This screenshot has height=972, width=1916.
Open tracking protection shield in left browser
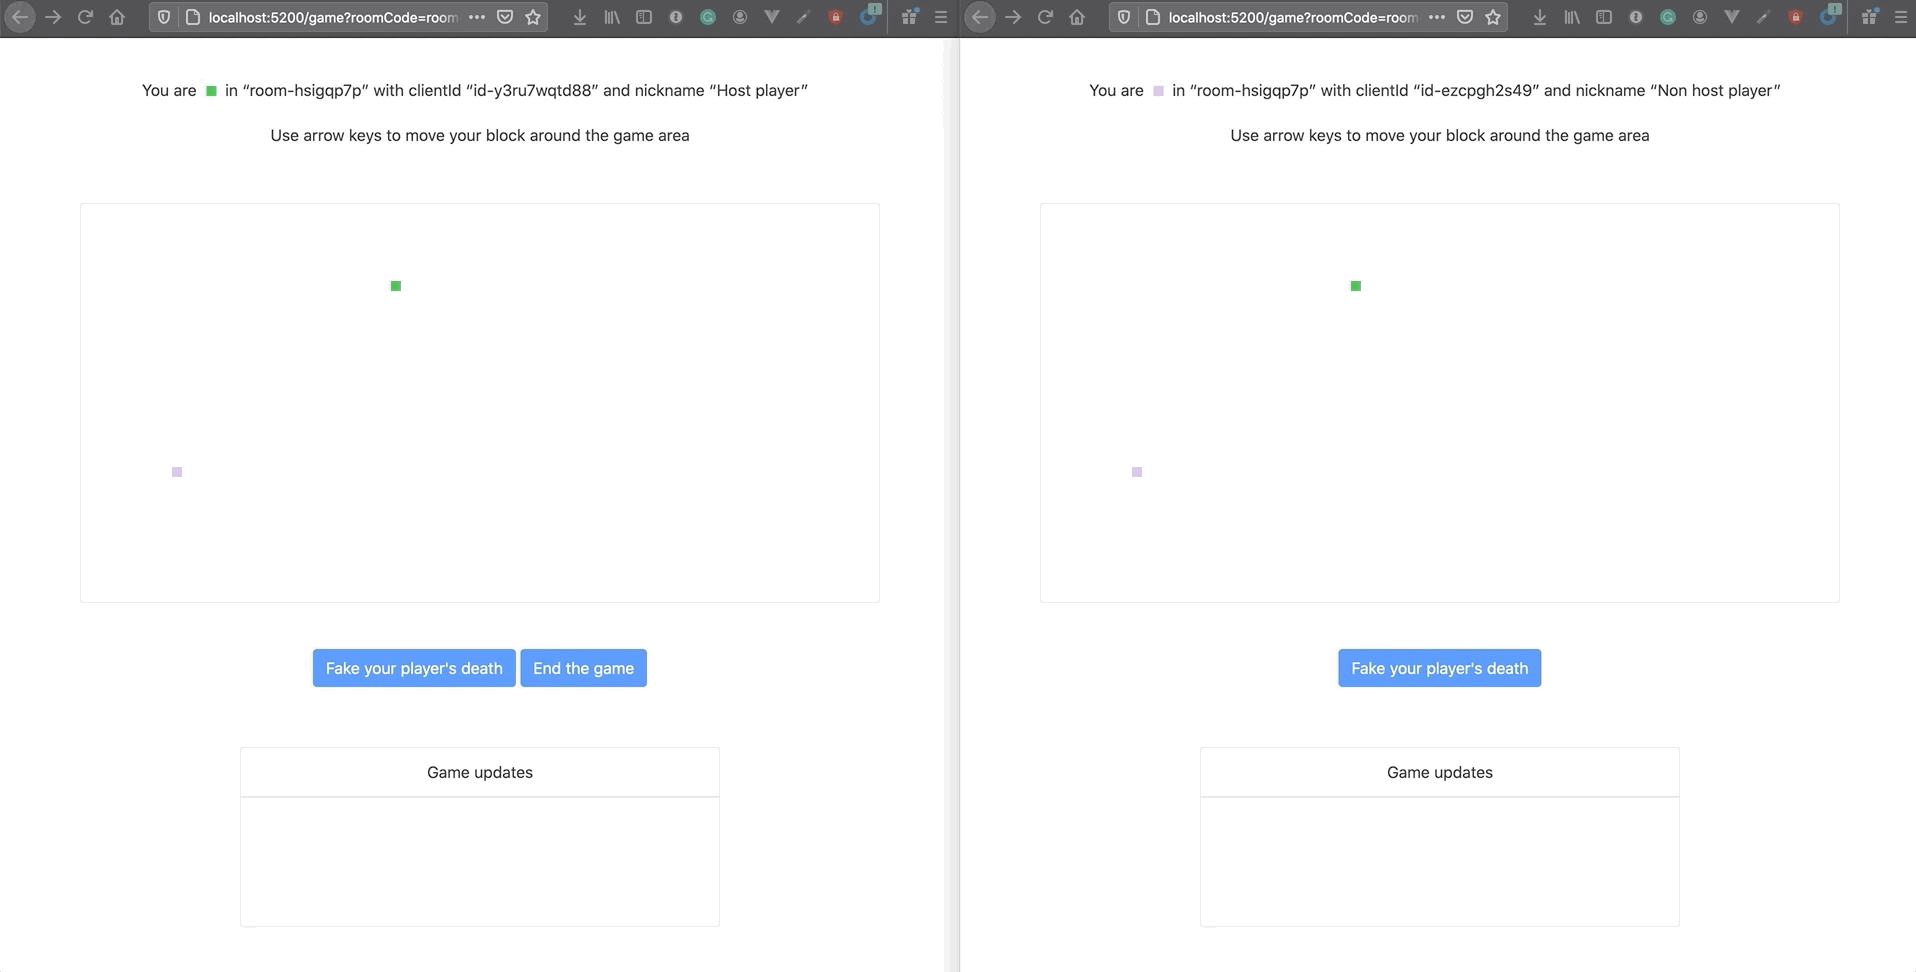coord(164,17)
